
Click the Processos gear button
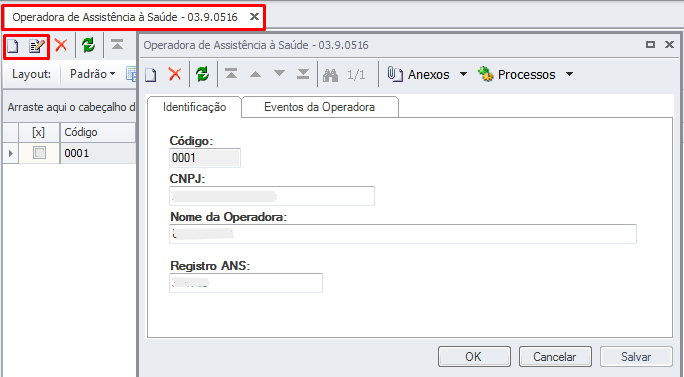pyautogui.click(x=516, y=75)
